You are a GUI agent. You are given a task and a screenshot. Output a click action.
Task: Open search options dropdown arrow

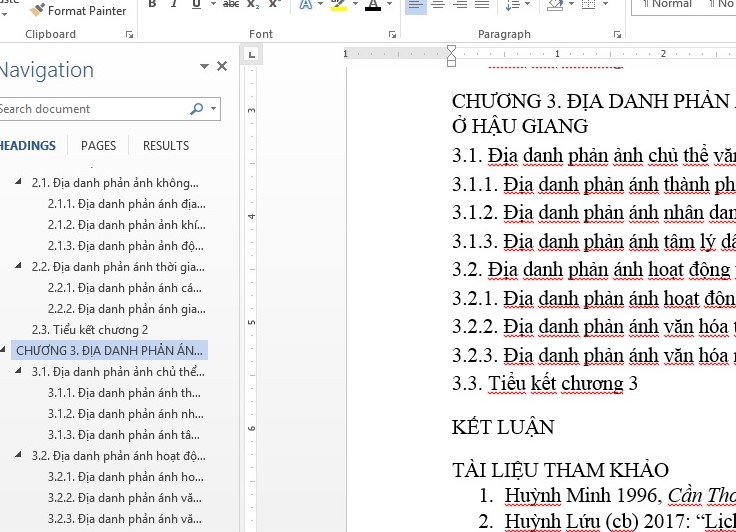pos(214,109)
